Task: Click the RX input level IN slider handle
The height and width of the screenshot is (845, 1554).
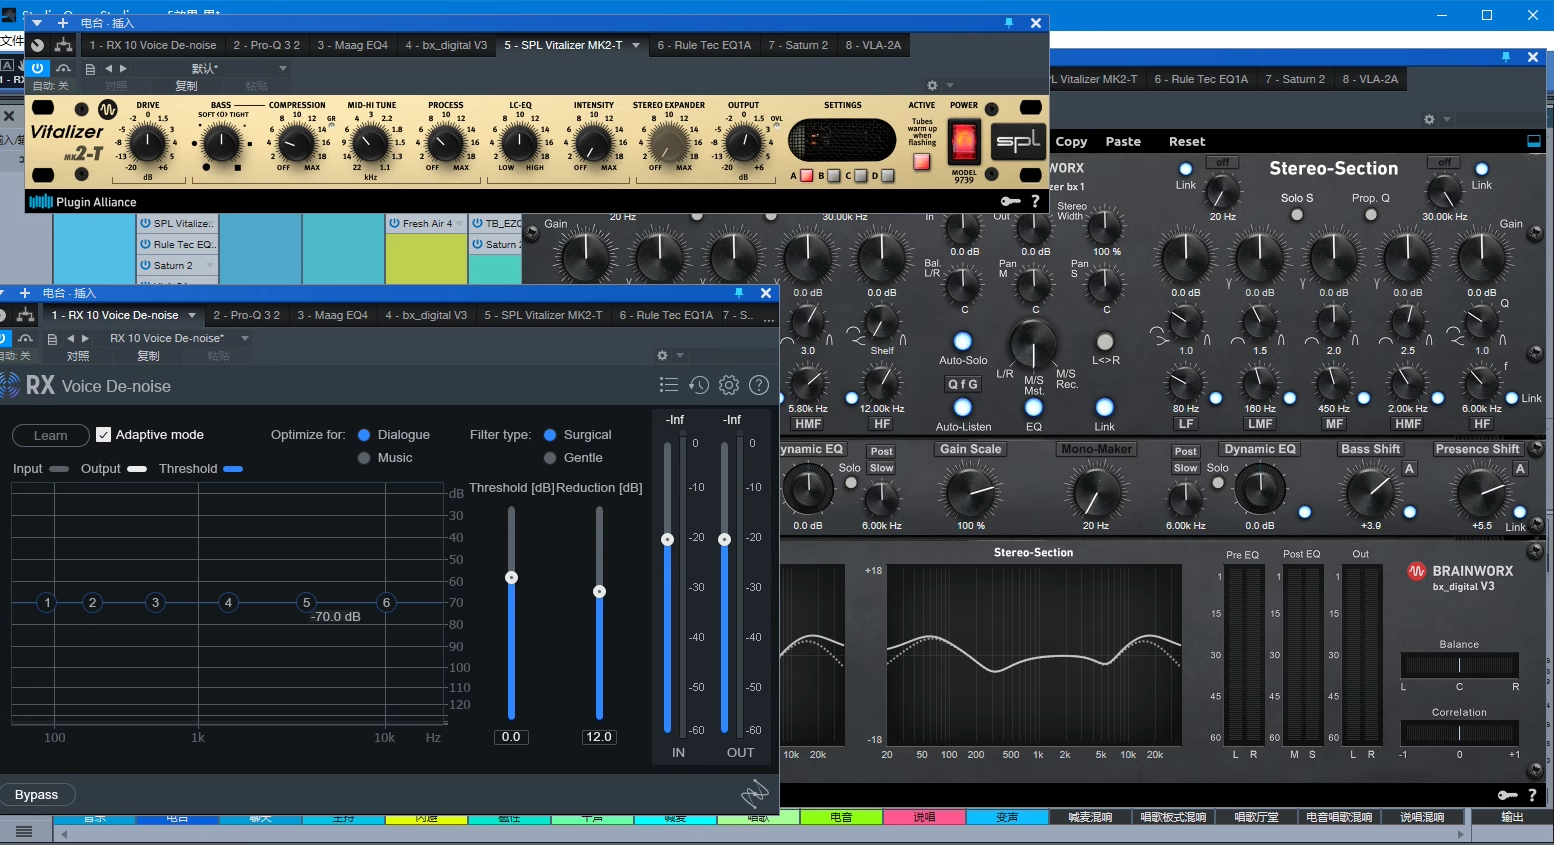Action: (x=668, y=539)
